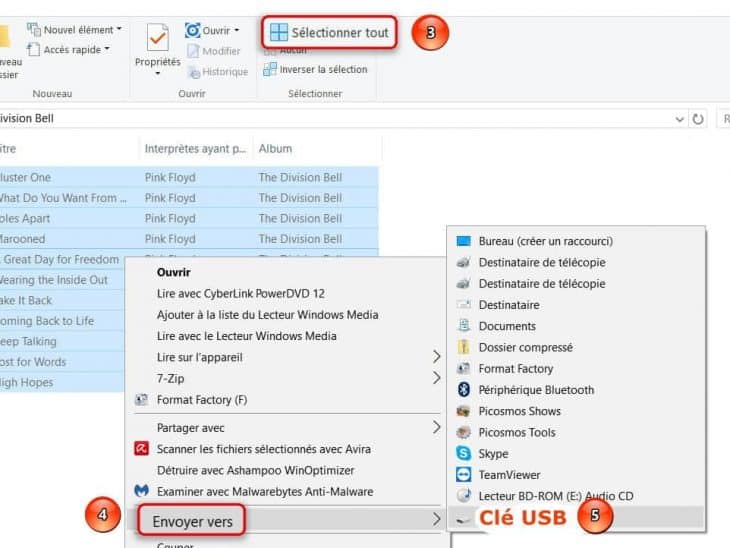Click the Ouvrir ribbon icon
This screenshot has height=548, width=730.
pos(193,31)
